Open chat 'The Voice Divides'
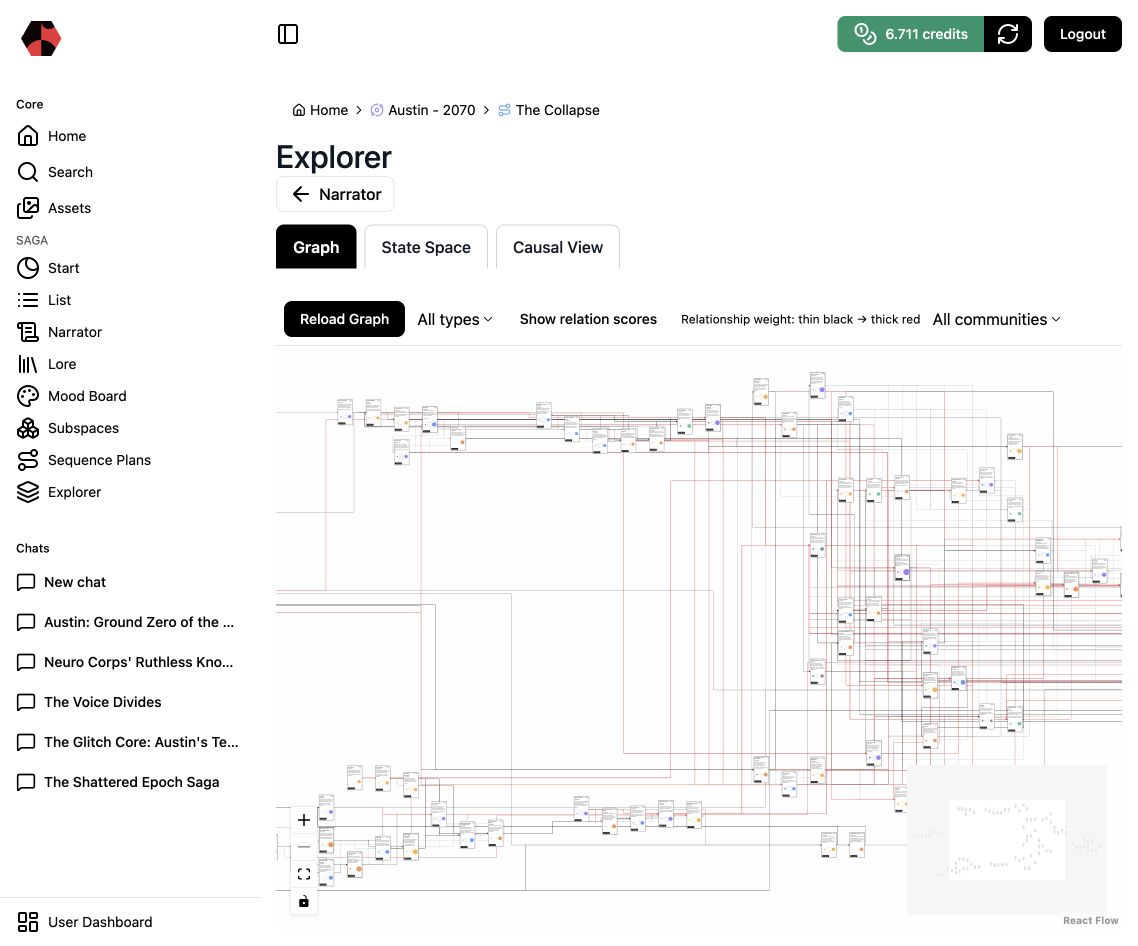Screen dimensions: 1138x946 (x=102, y=702)
